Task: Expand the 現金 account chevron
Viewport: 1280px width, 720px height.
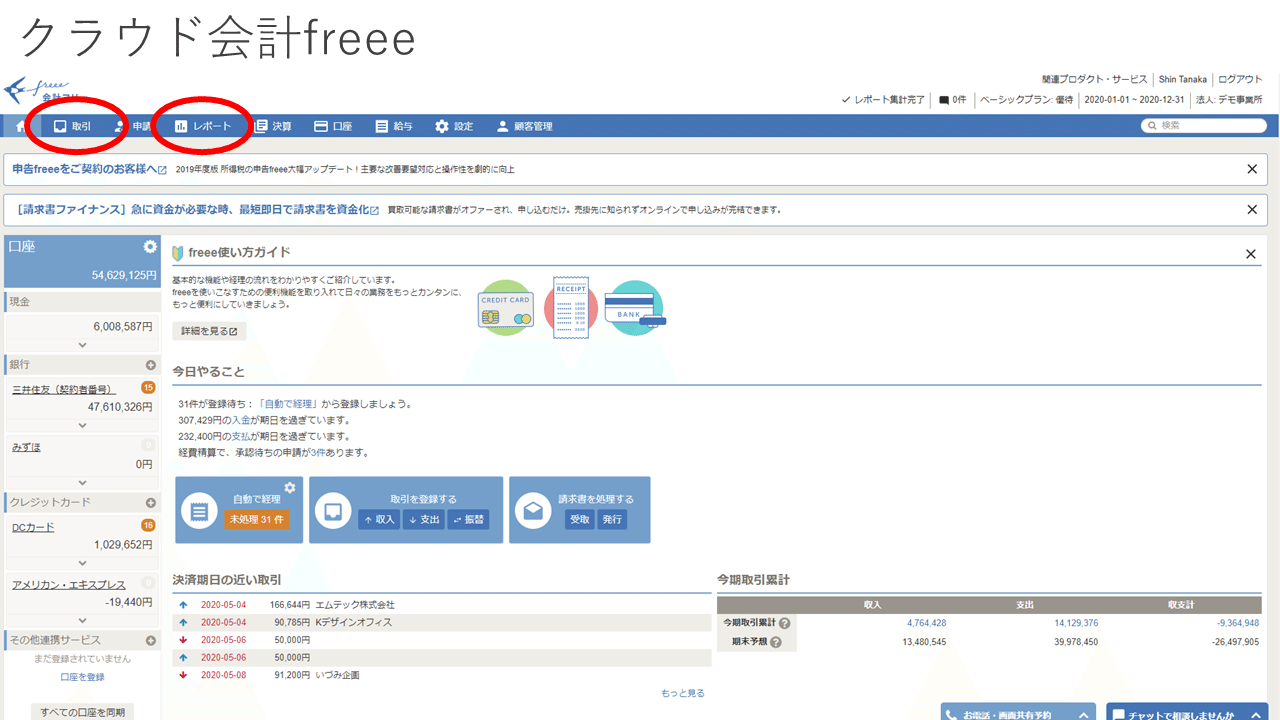Action: click(x=83, y=344)
